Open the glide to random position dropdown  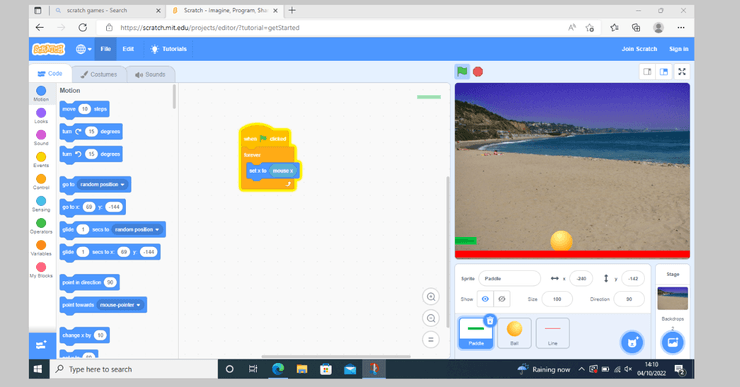[137, 229]
